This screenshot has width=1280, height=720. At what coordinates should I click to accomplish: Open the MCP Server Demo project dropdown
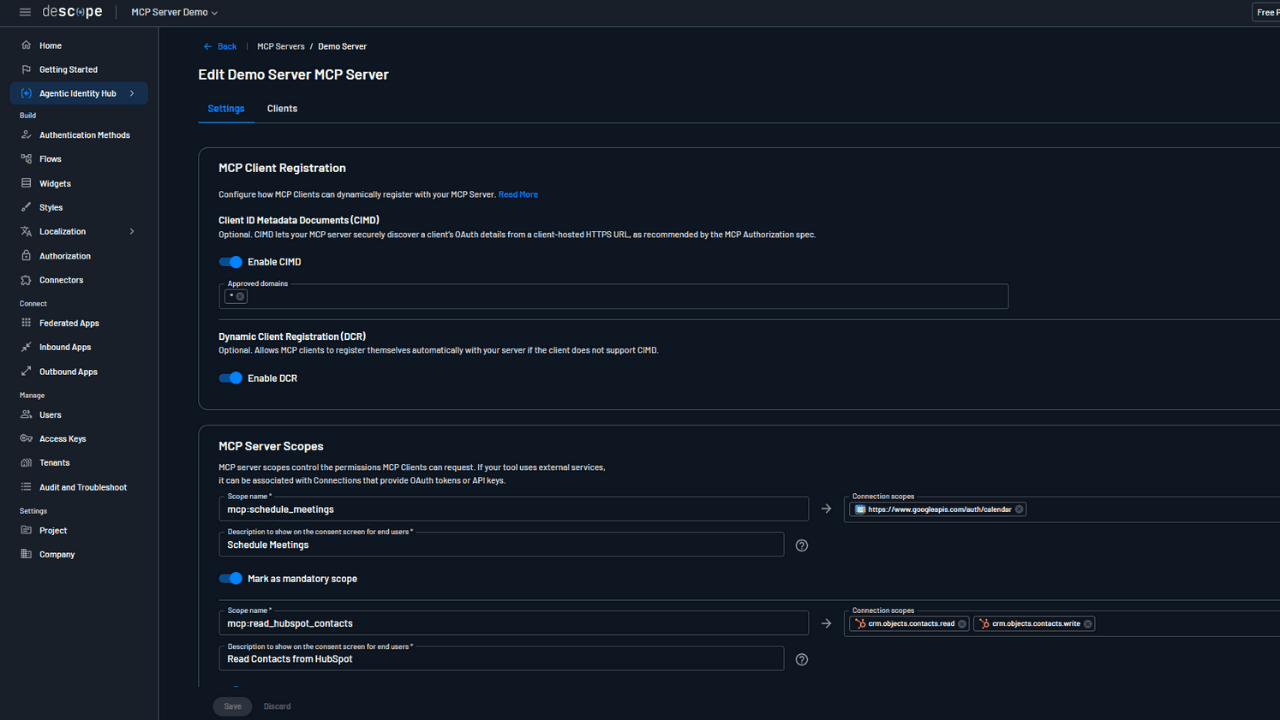click(174, 12)
